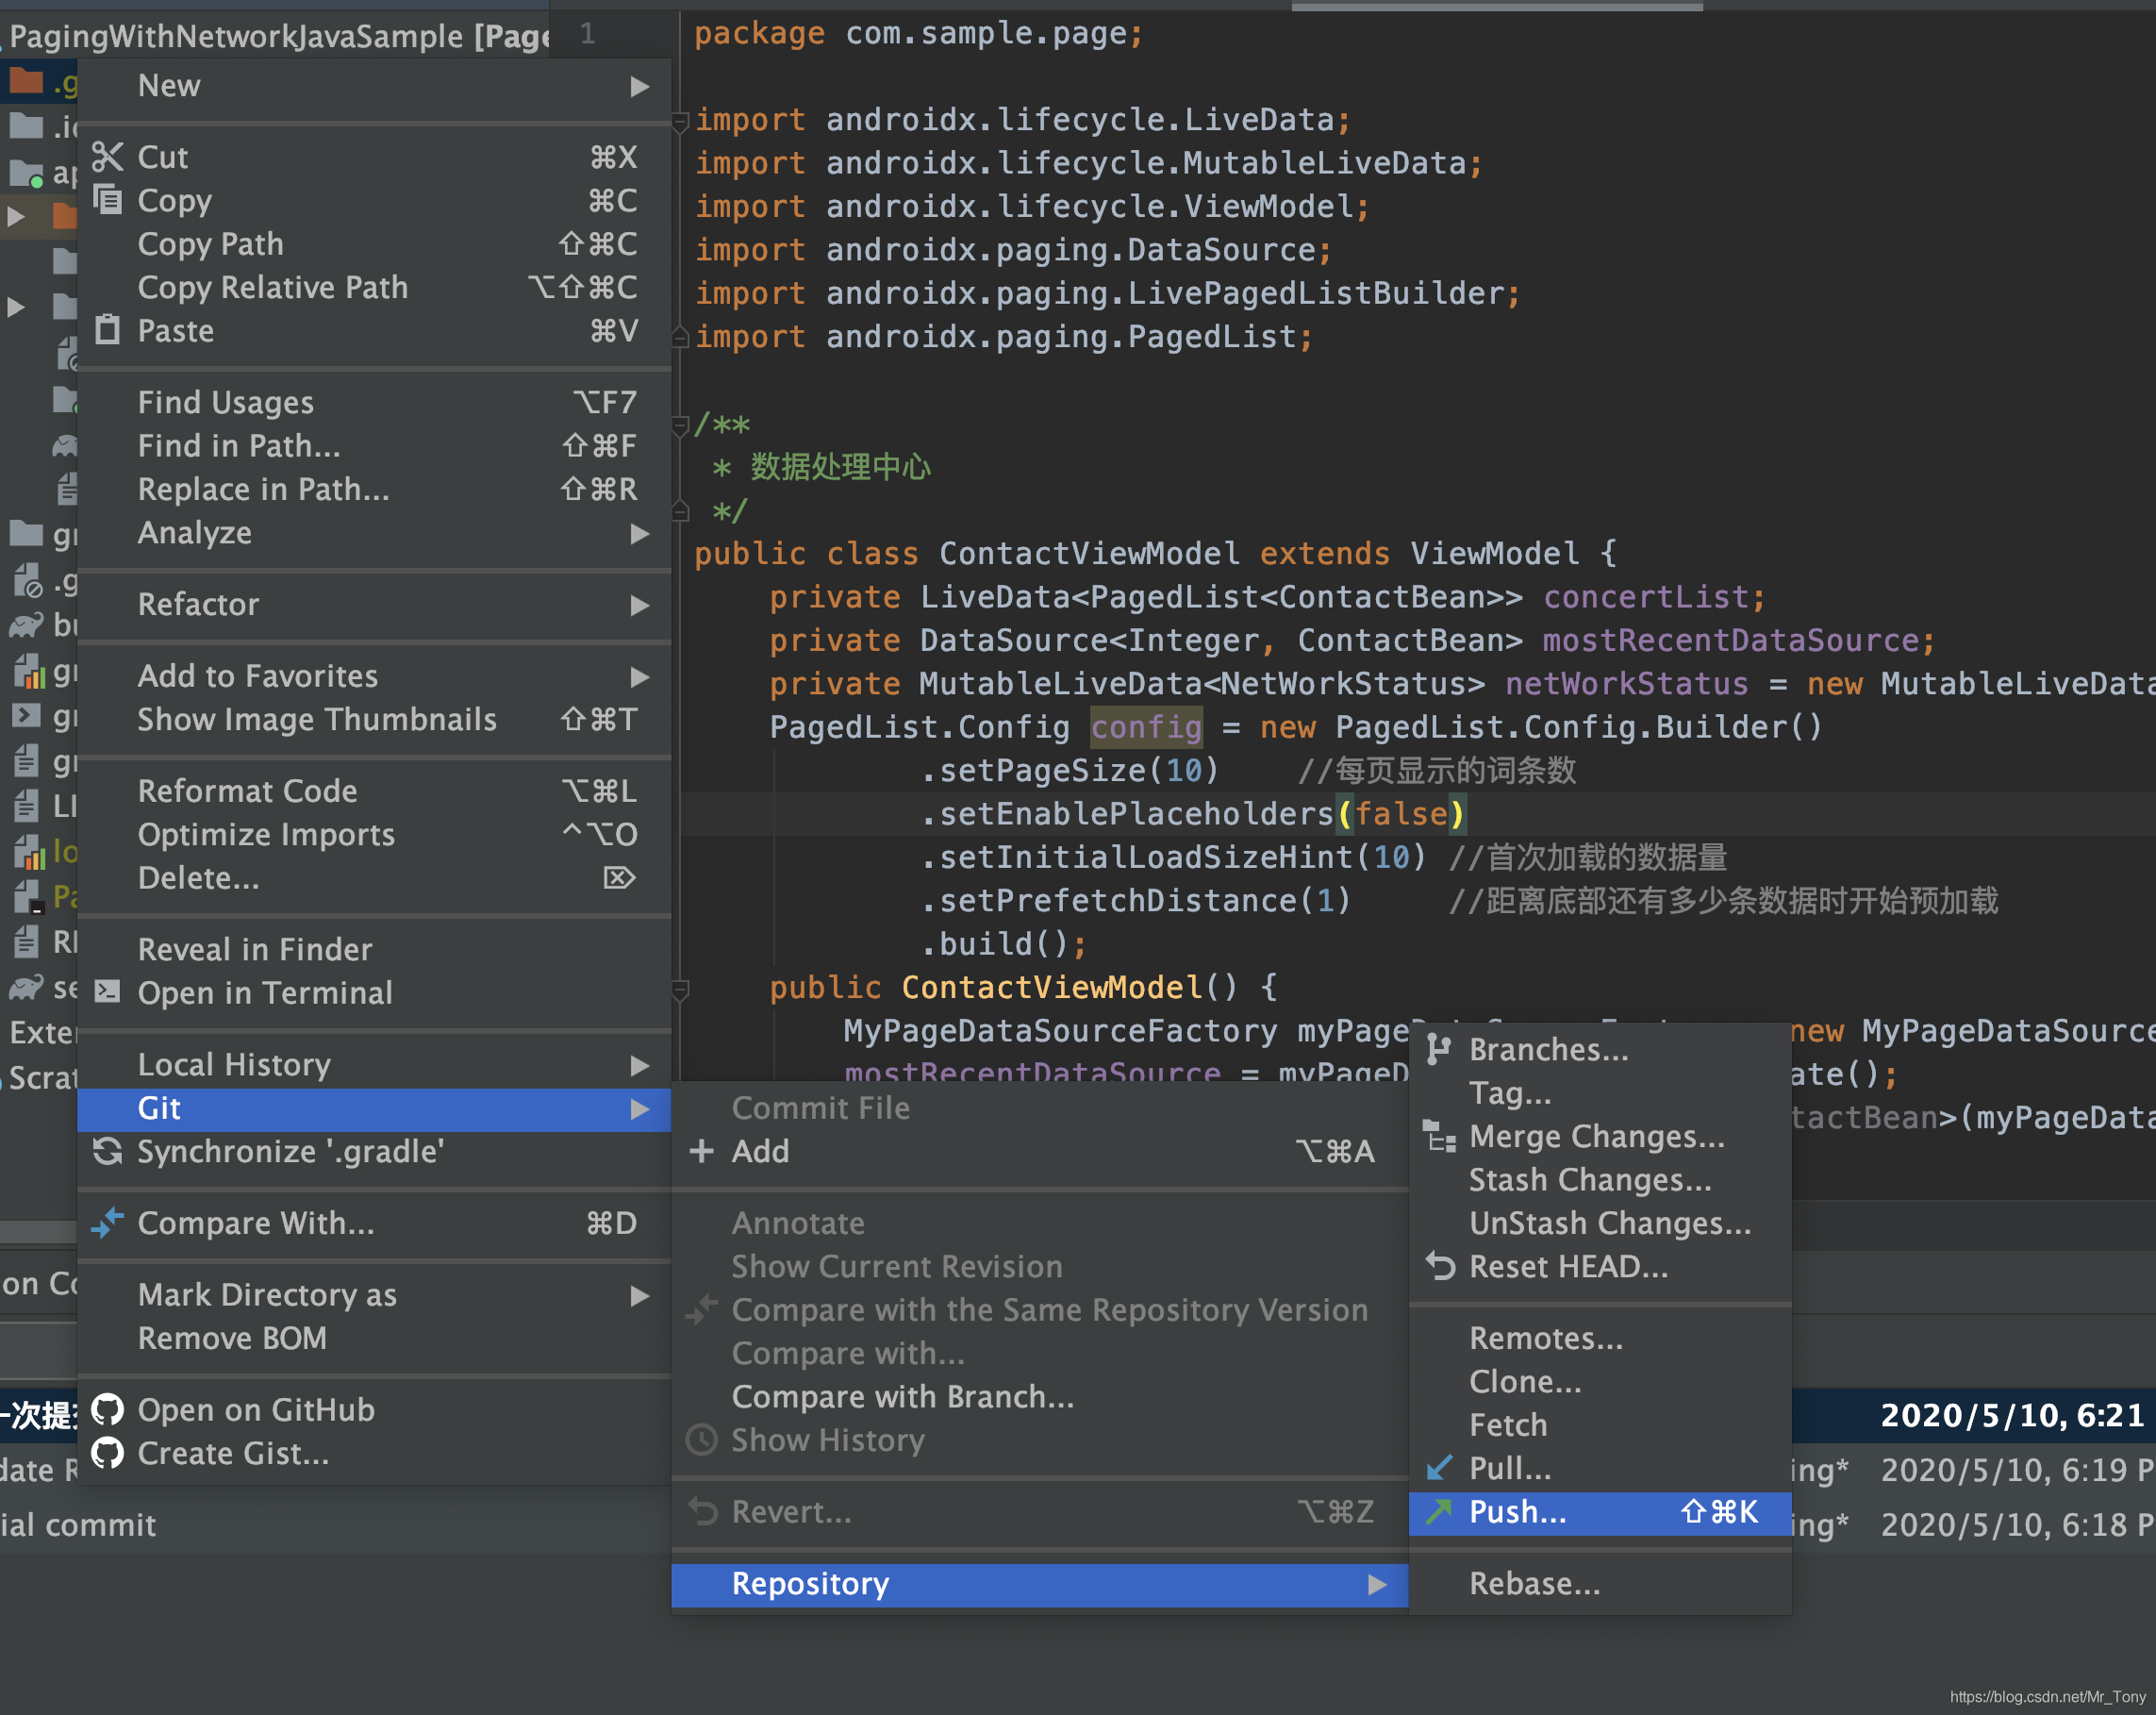
Task: Choose Reveal in Finder entry
Action: (374, 949)
